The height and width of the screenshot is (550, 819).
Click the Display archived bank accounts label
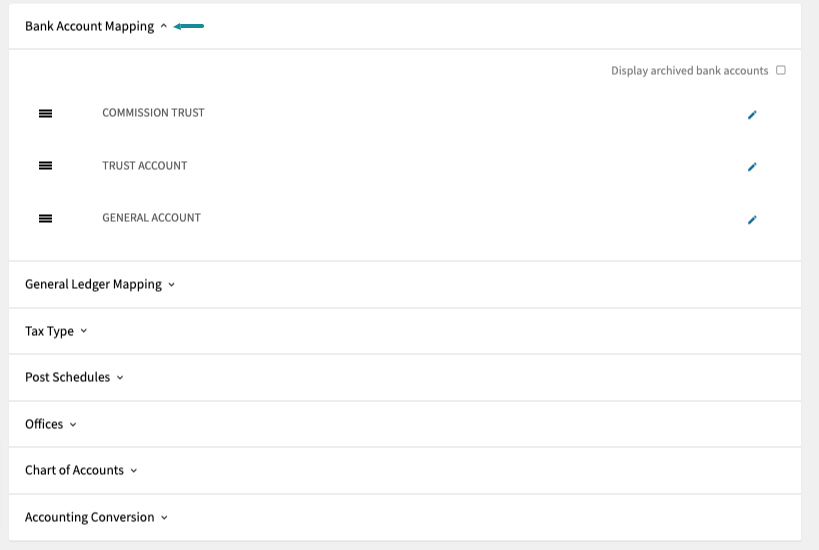689,71
